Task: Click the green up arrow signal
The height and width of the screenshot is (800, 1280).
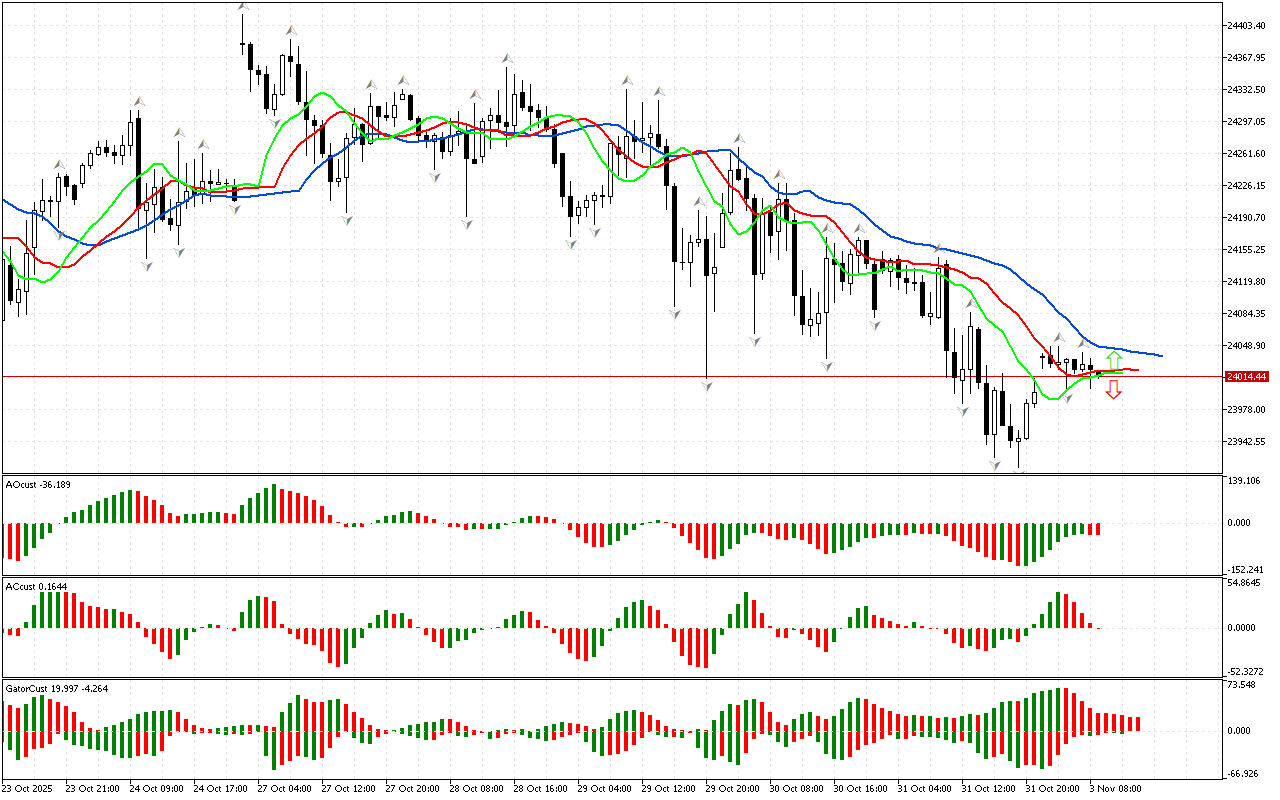Action: 1113,360
